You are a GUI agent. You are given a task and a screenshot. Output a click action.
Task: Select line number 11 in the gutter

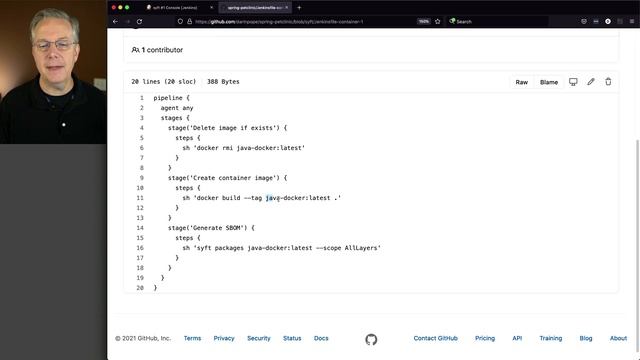click(140, 198)
